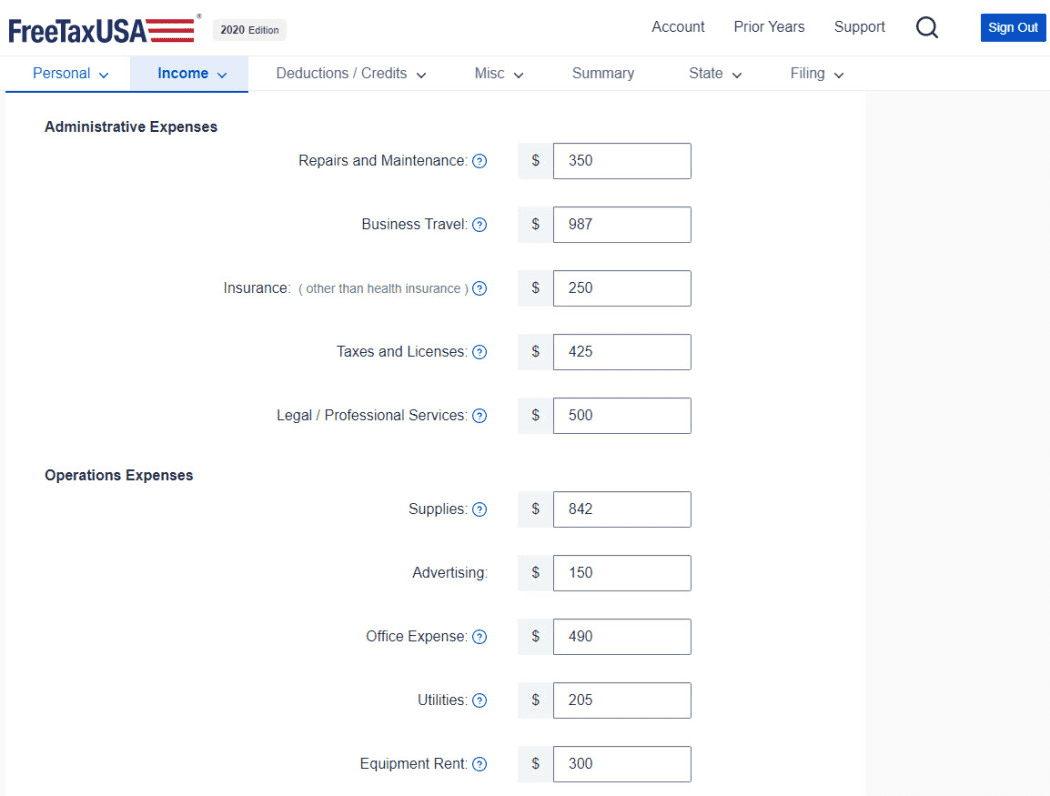Go to the Summary tab
The image size is (1050, 796).
[x=603, y=74]
